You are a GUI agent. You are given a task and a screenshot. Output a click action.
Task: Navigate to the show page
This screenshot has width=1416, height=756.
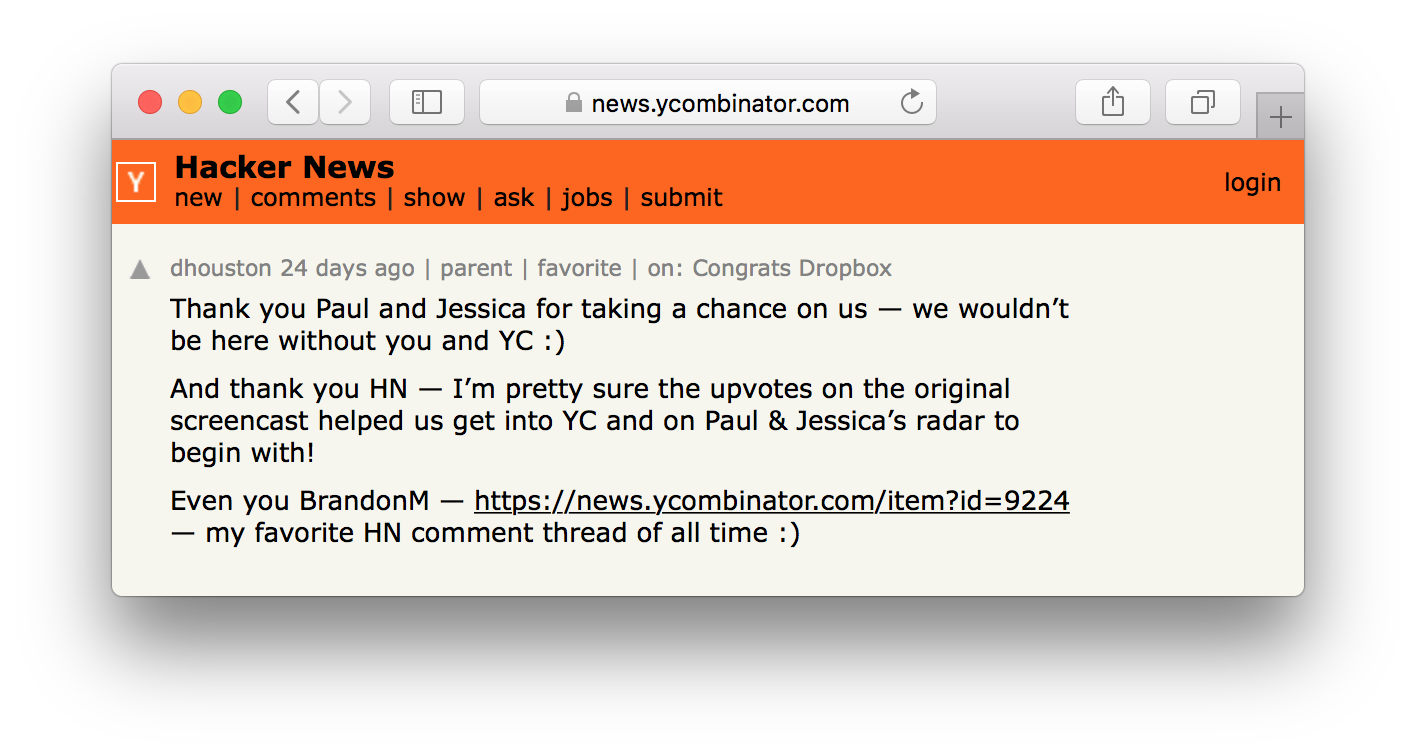434,198
